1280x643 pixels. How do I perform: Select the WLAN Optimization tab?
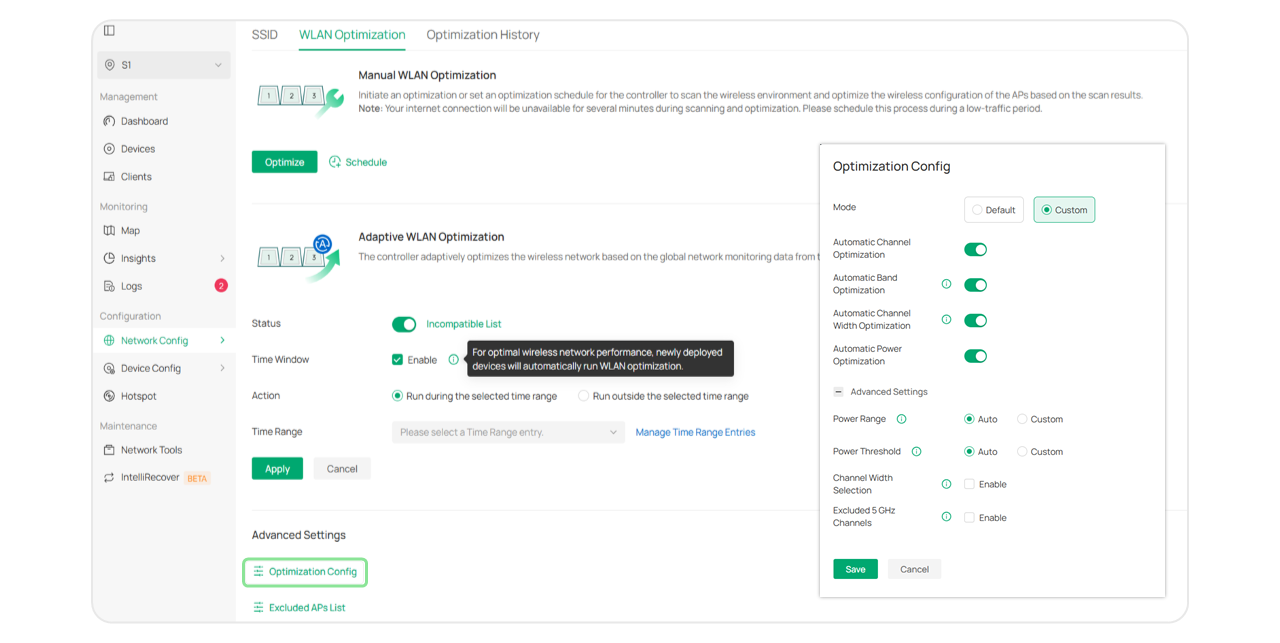(352, 35)
